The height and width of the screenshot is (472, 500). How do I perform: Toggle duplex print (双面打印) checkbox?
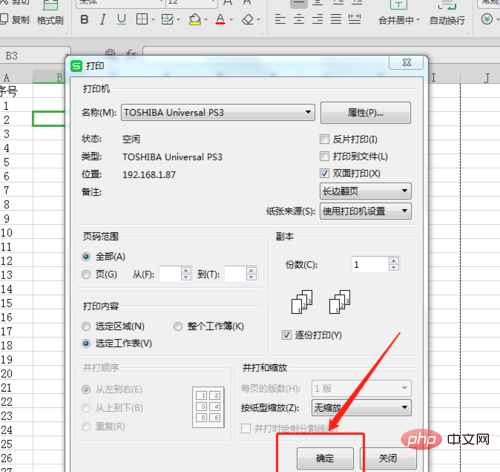point(324,173)
